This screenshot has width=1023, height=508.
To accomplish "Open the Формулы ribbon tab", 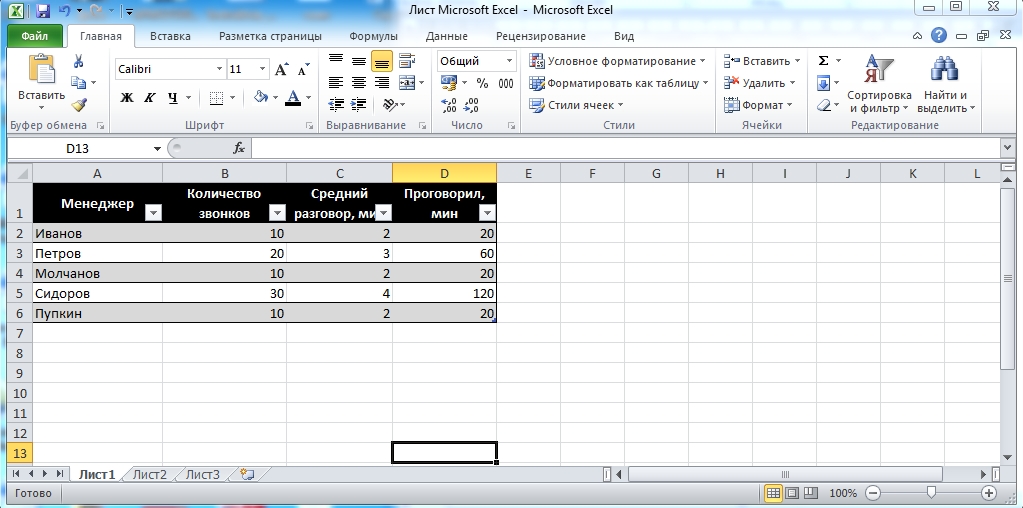I will tap(373, 36).
